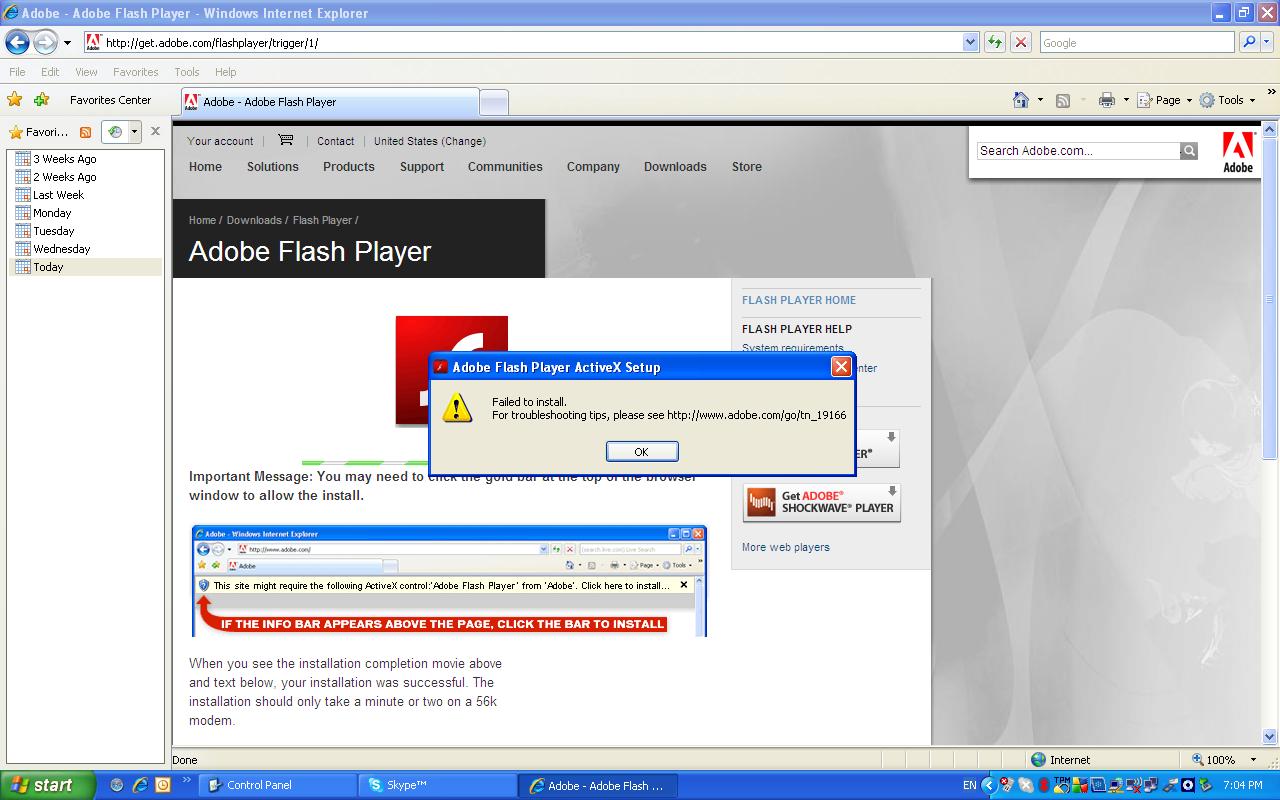The image size is (1280, 800).
Task: Click the History clock icon in Favorites pane
Action: (x=115, y=132)
